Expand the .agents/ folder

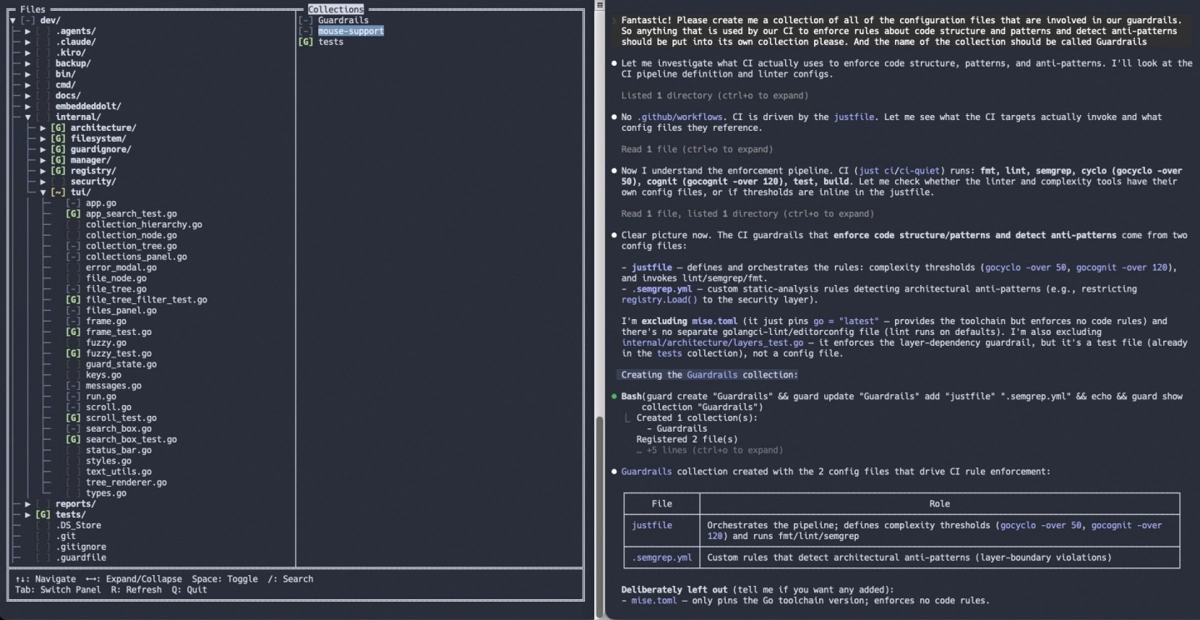pos(28,31)
